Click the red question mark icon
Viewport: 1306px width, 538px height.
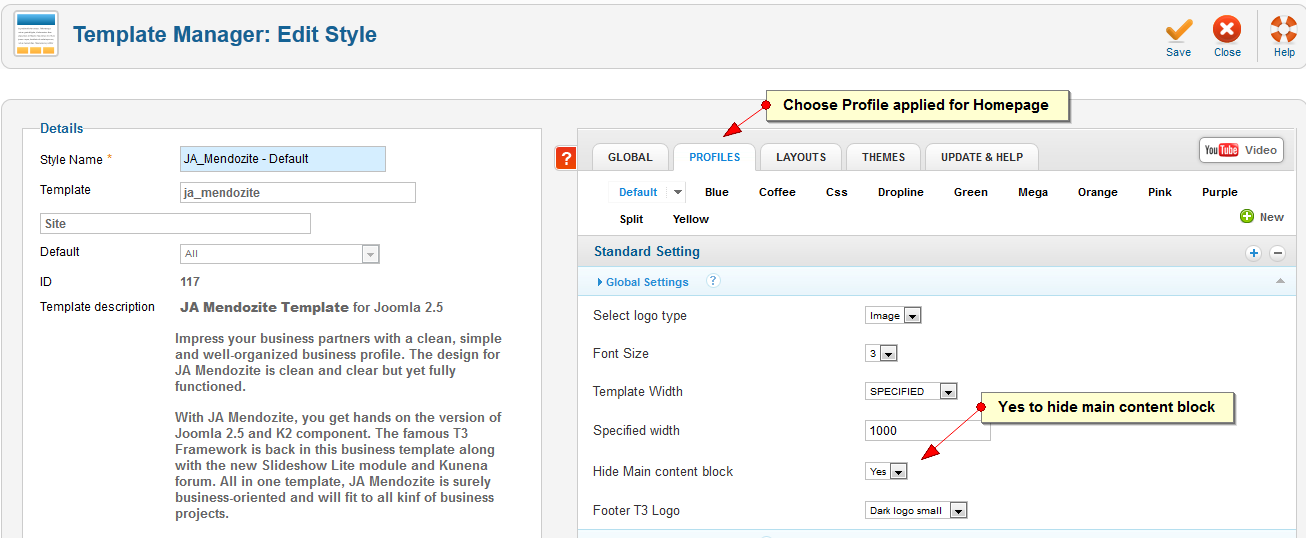tap(566, 158)
